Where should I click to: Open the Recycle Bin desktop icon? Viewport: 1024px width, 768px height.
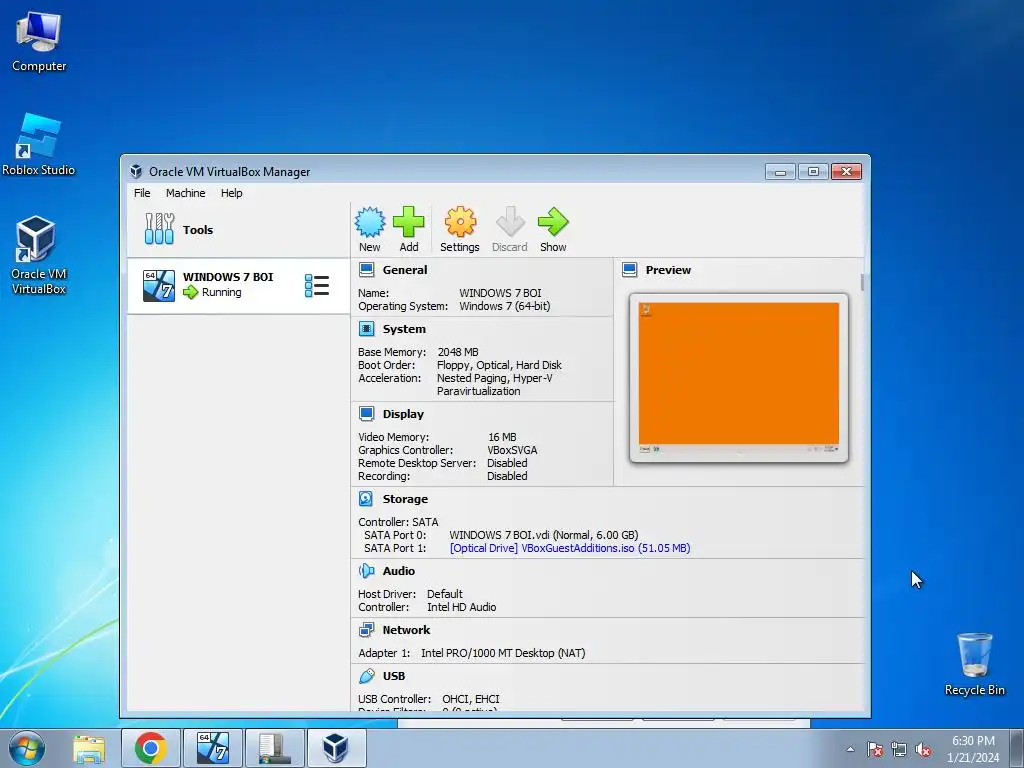click(x=974, y=664)
